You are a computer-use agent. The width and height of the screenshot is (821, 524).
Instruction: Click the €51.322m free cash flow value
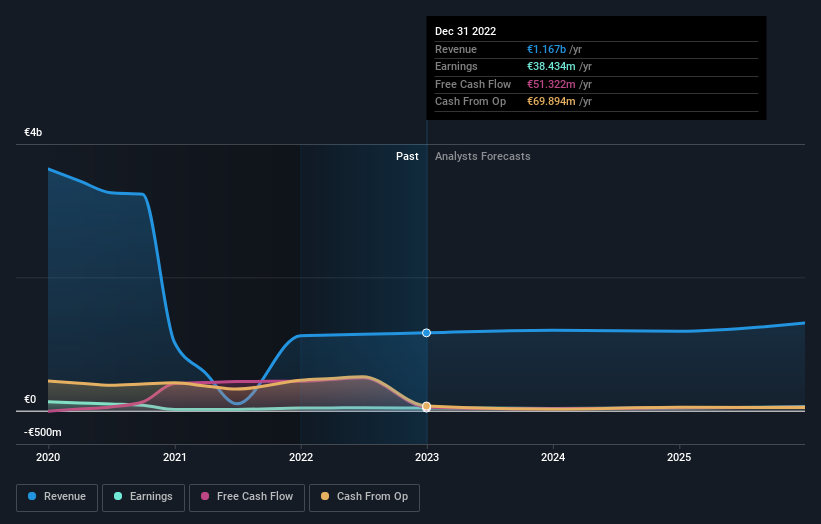coord(551,84)
